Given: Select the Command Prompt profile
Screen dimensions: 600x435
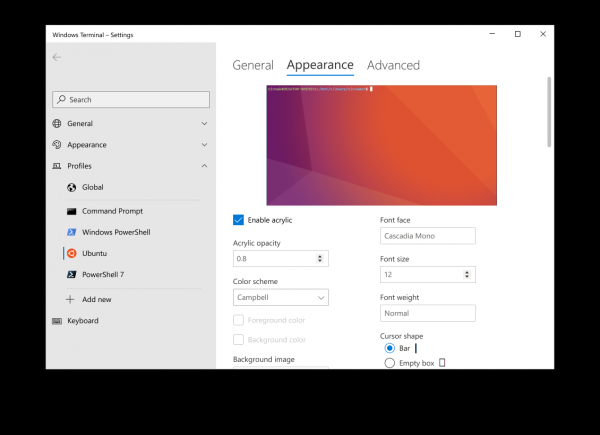Looking at the screenshot, I should (111, 211).
